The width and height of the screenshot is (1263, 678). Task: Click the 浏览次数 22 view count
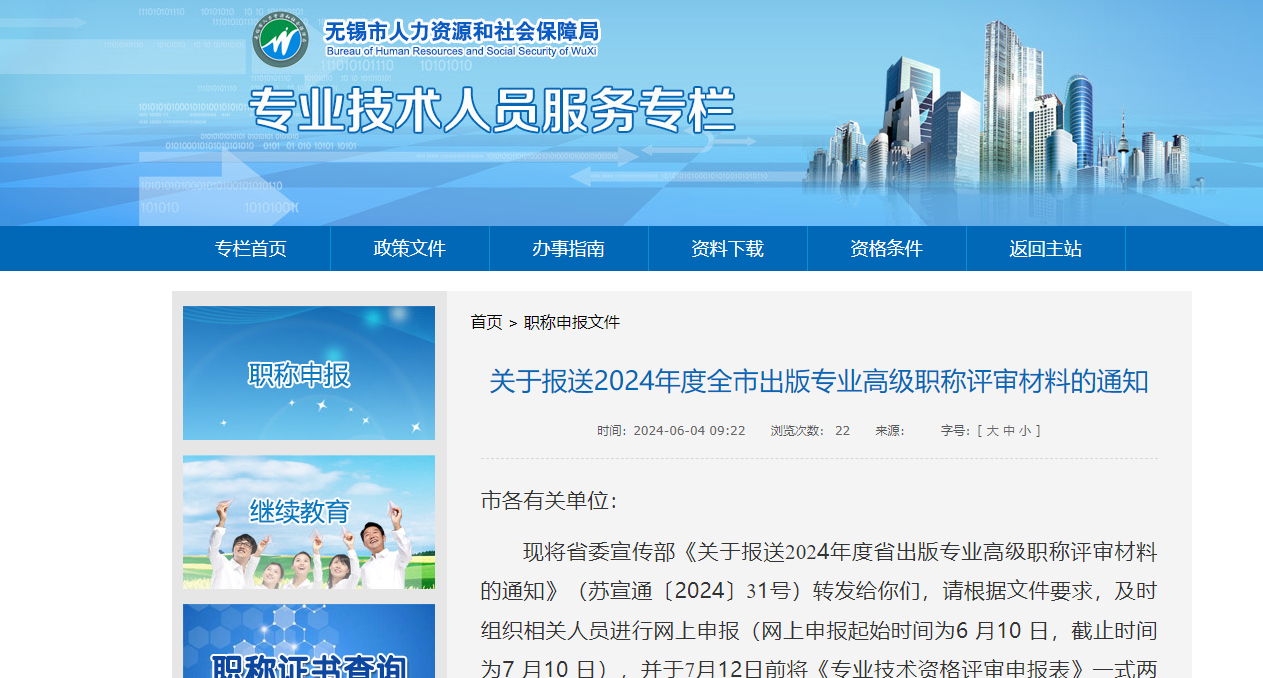810,431
